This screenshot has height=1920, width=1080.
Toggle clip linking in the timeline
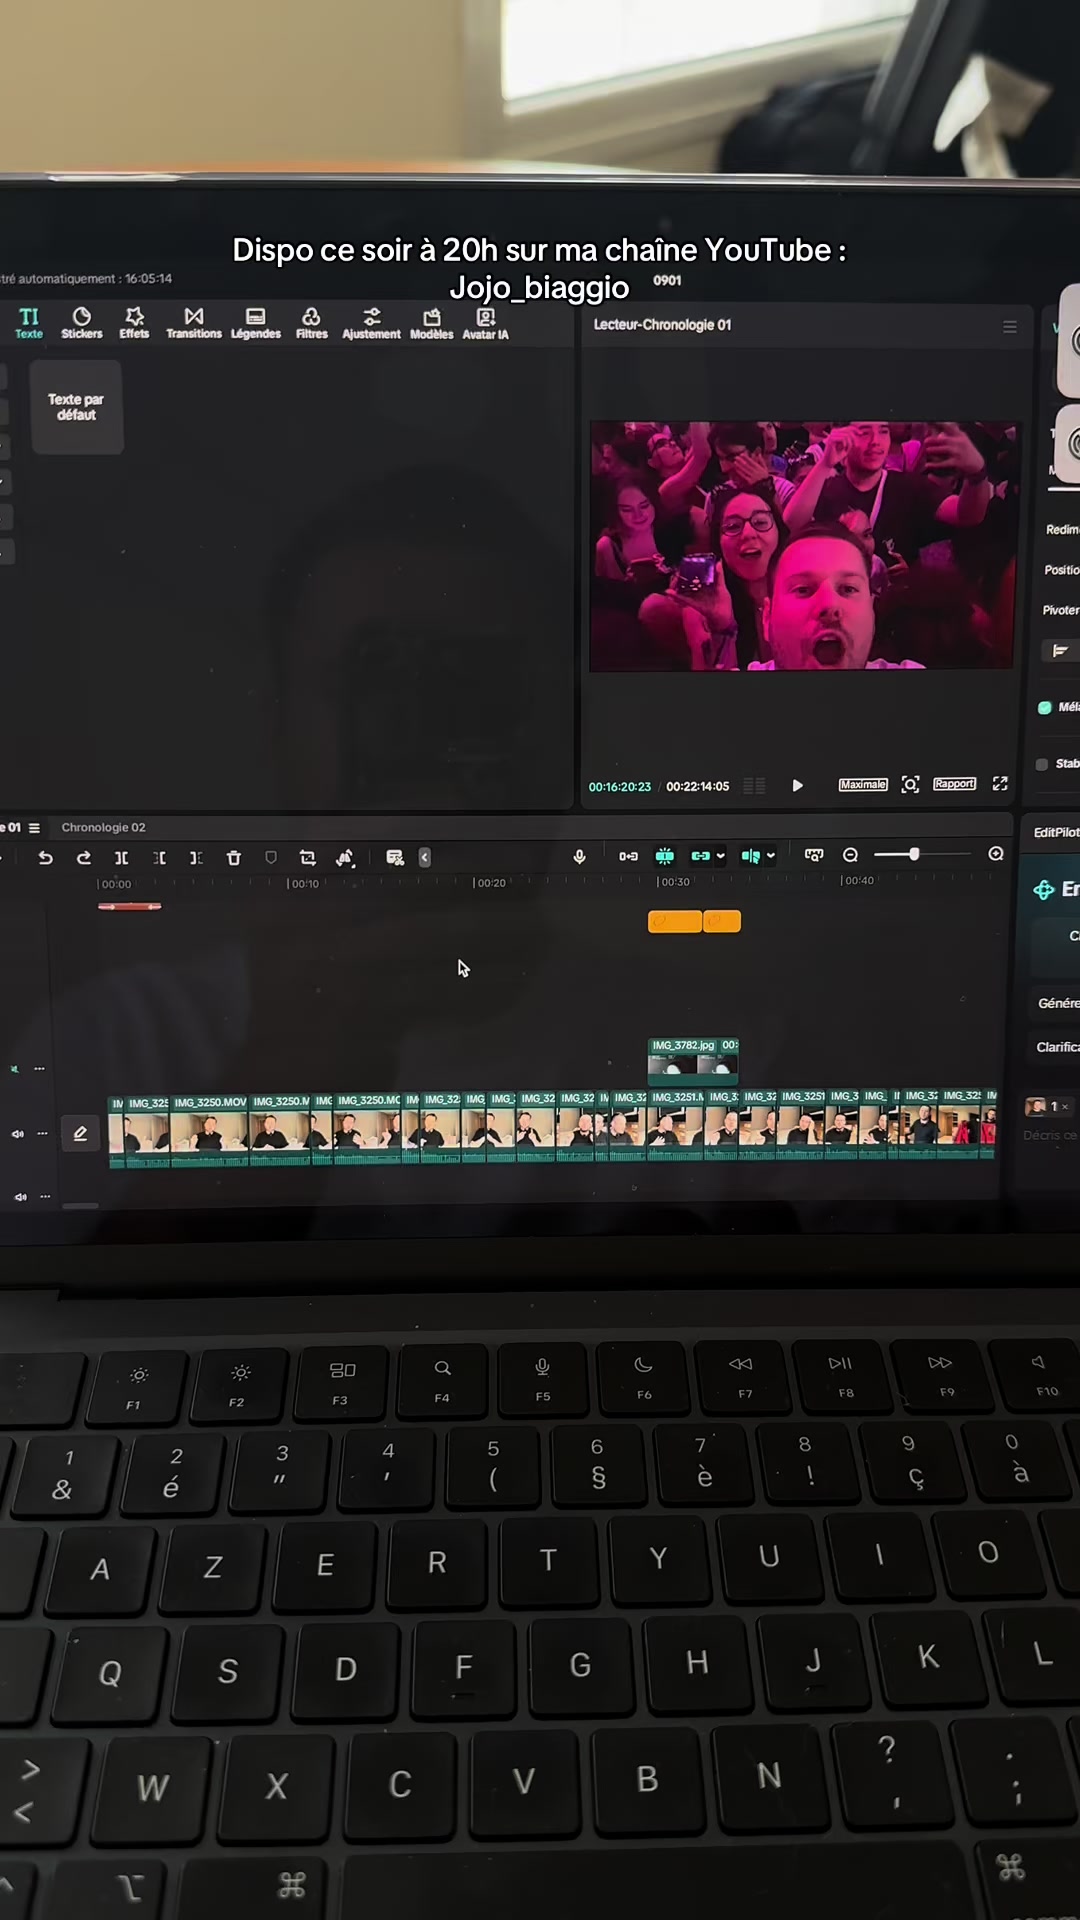pos(700,856)
